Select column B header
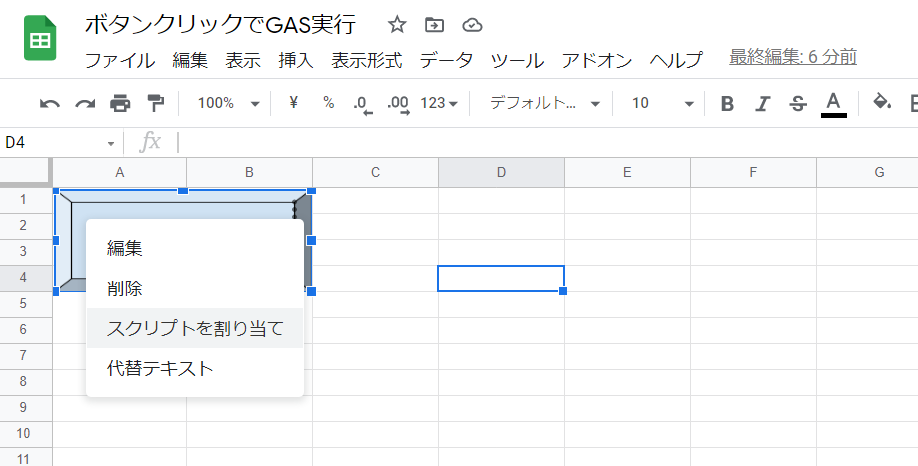This screenshot has width=918, height=466. tap(249, 172)
